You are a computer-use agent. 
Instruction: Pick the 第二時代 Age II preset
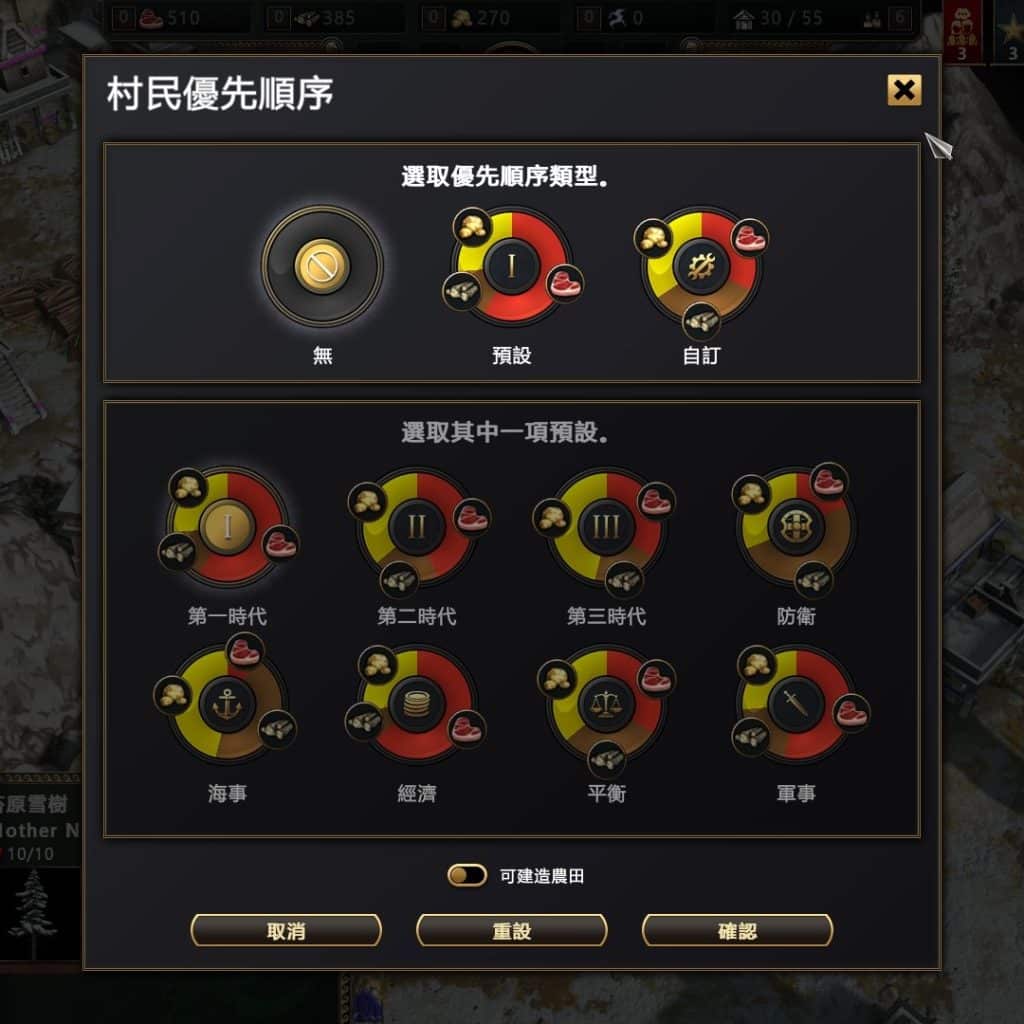point(417,526)
